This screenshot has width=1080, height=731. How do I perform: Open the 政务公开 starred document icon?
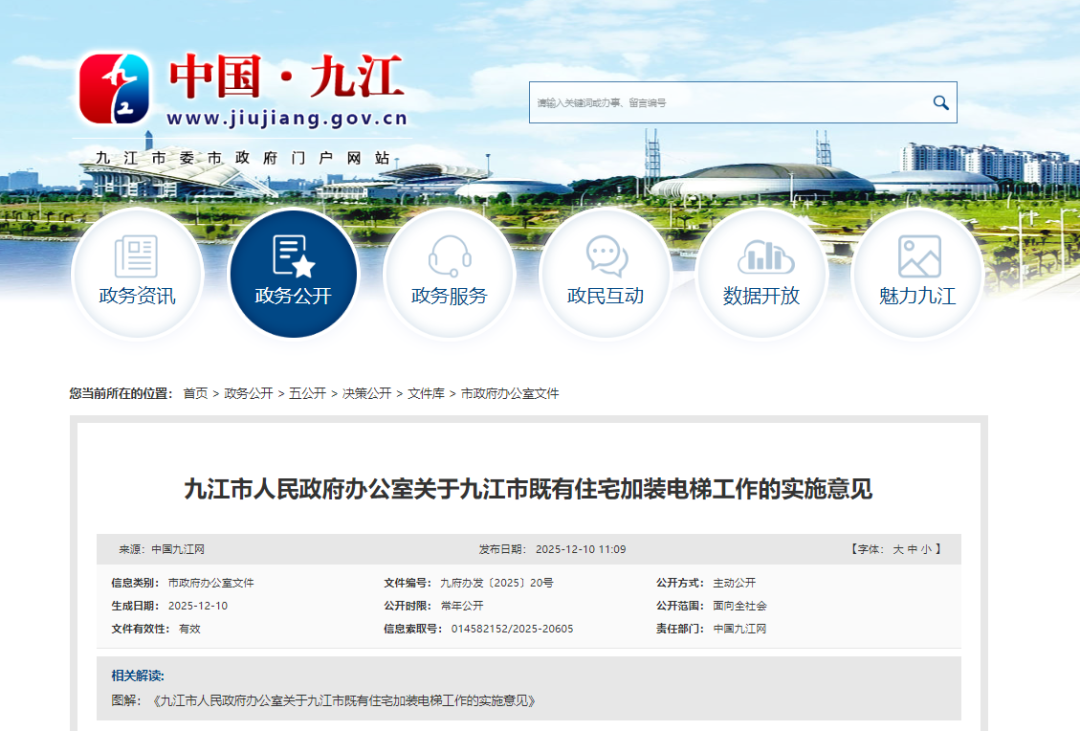pos(293,256)
